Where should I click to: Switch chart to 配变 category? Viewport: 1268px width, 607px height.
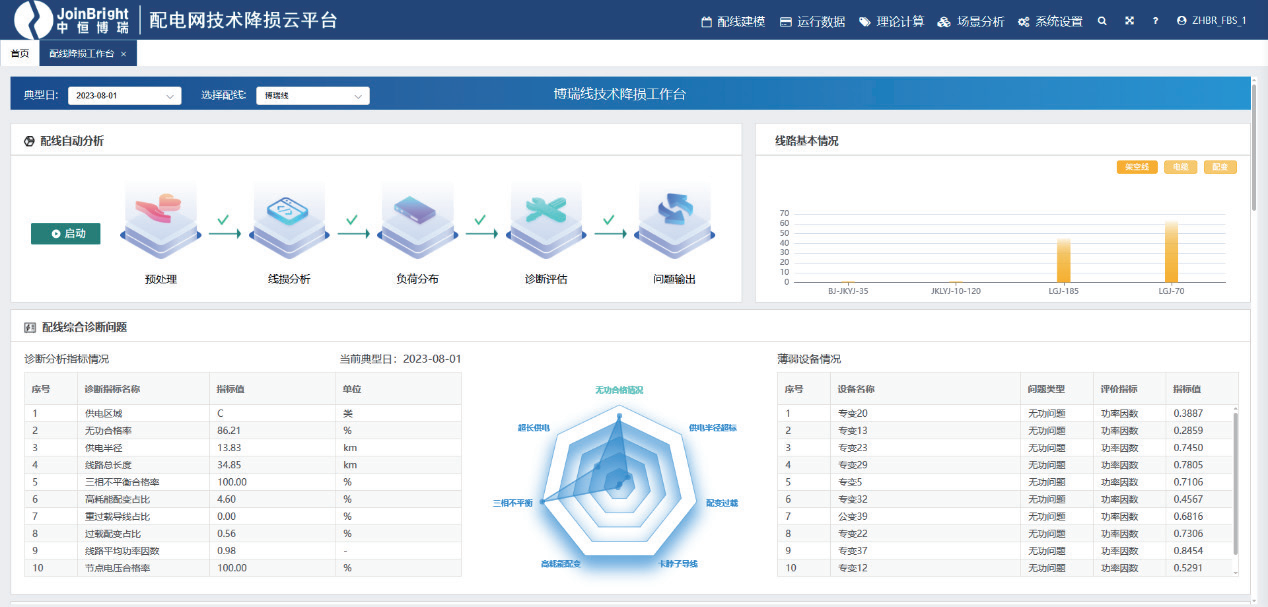tap(1219, 167)
